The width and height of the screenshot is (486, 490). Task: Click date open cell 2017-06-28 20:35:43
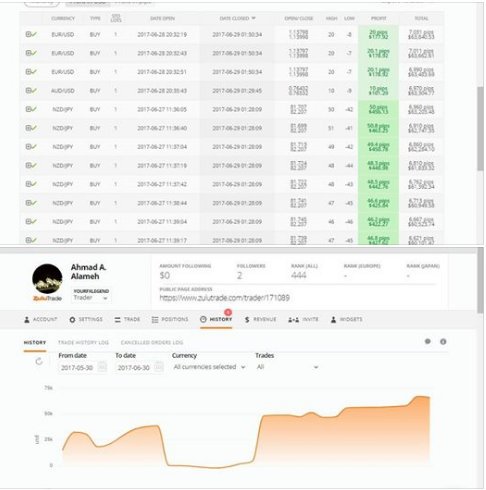(x=162, y=90)
